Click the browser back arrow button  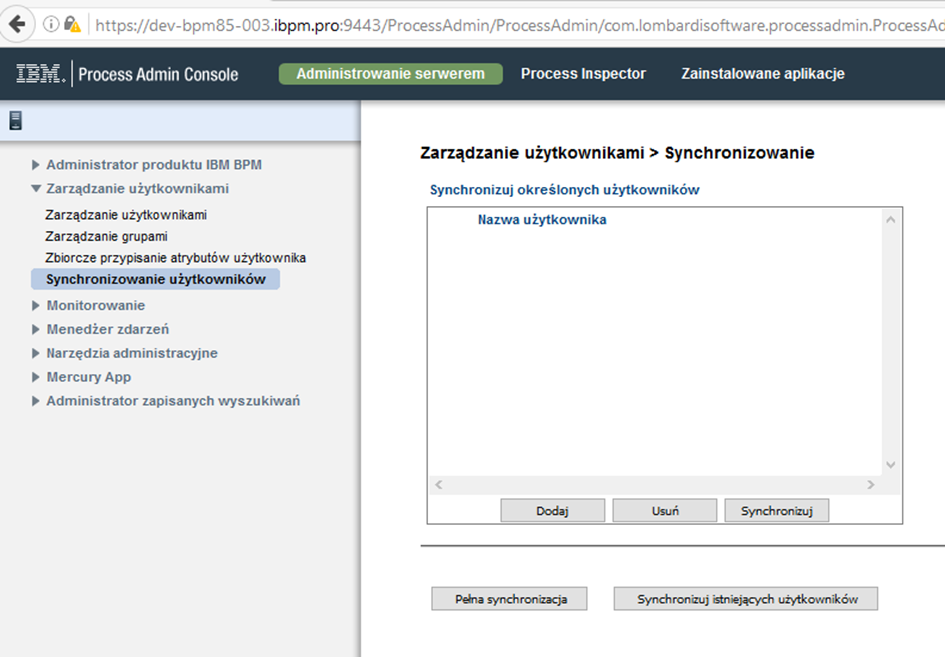coord(17,24)
